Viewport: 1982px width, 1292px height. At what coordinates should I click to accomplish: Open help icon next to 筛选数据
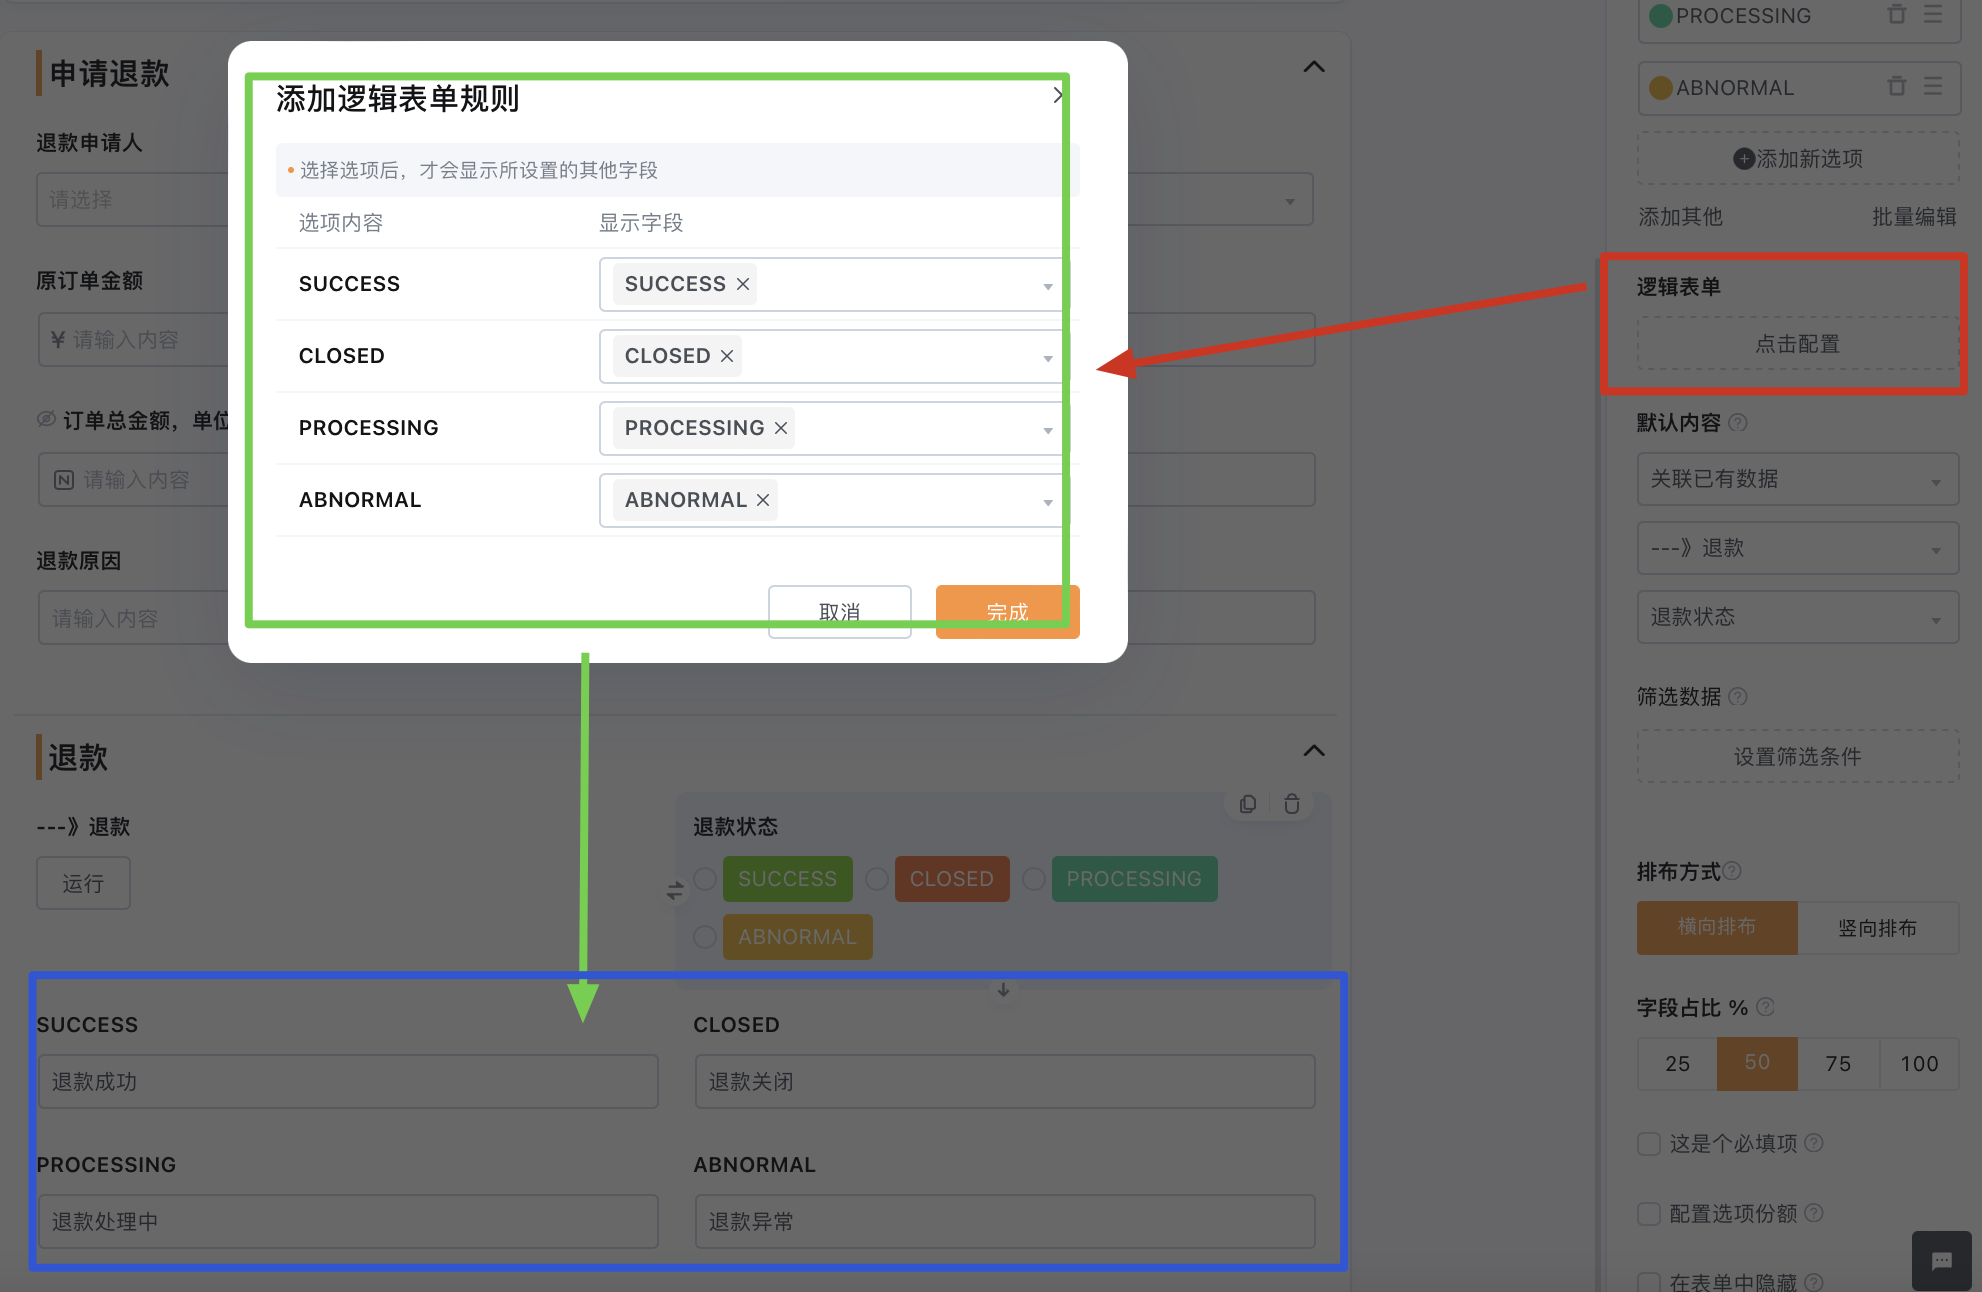tap(1738, 697)
